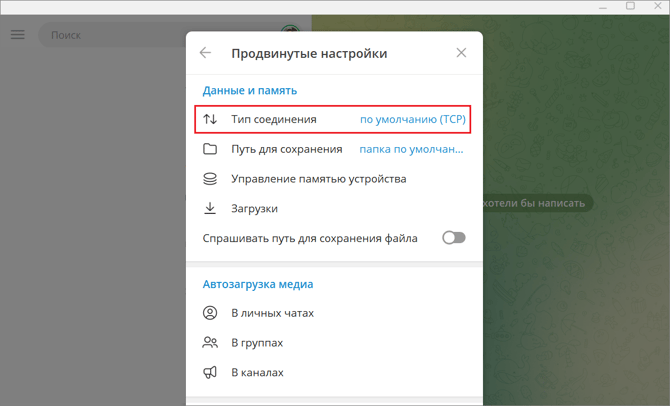This screenshot has height=406, width=670.
Task: Click the folder icon for save path
Action: pyautogui.click(x=210, y=149)
